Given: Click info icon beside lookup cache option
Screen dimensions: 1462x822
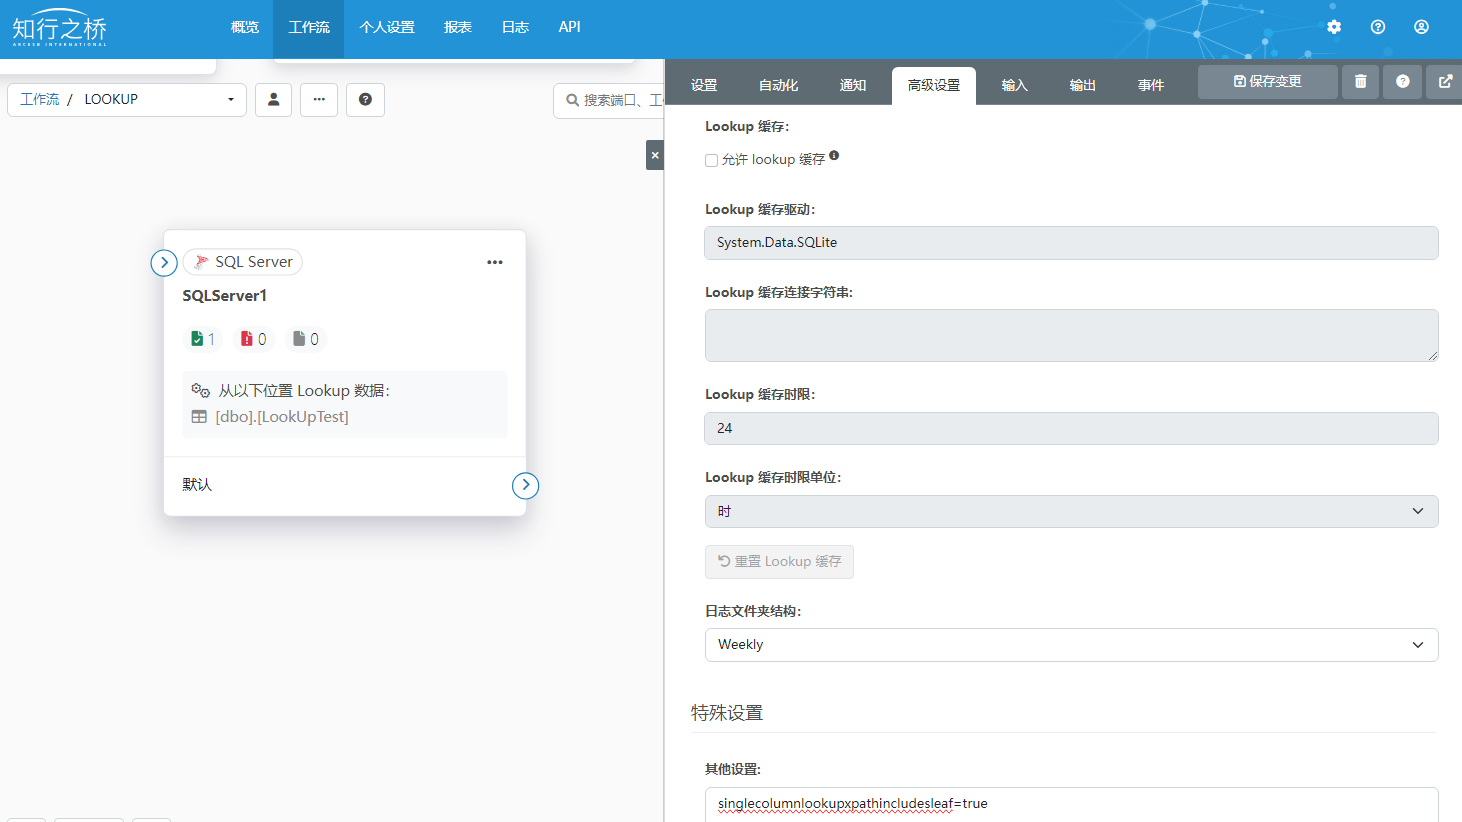Looking at the screenshot, I should point(834,155).
